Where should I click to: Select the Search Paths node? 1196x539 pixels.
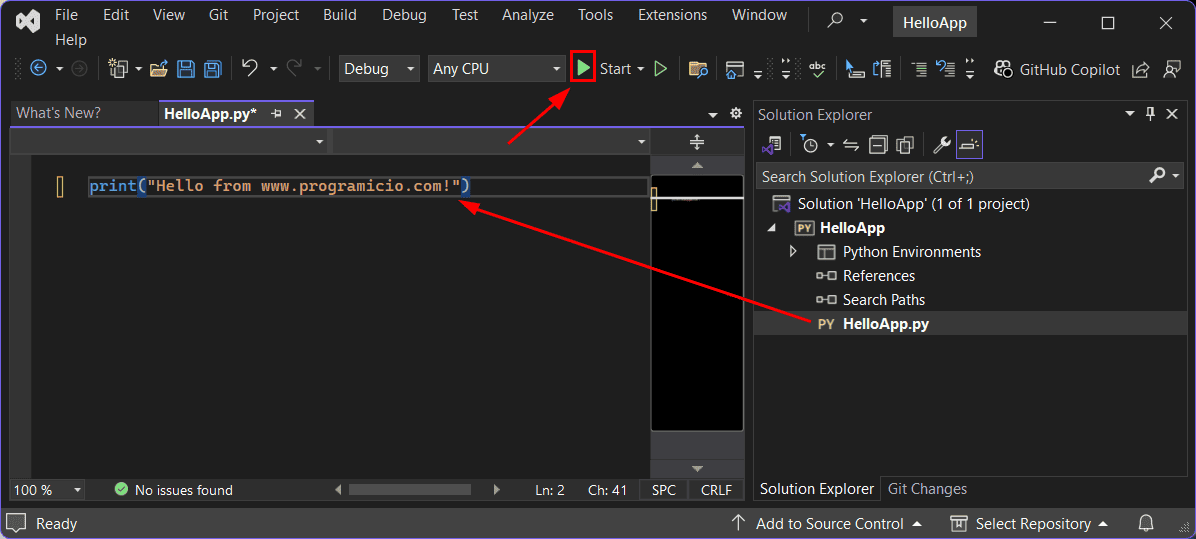pos(883,300)
